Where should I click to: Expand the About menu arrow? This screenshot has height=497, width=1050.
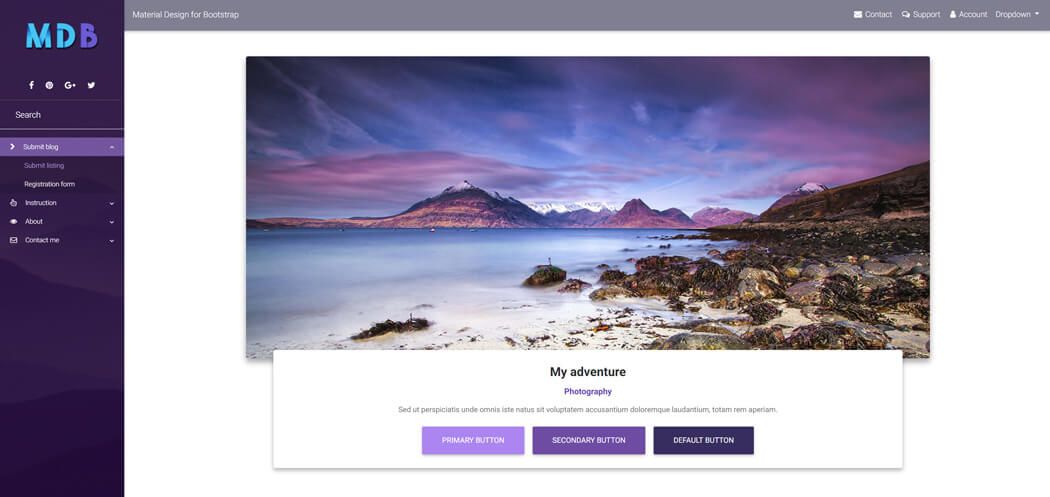pos(112,222)
